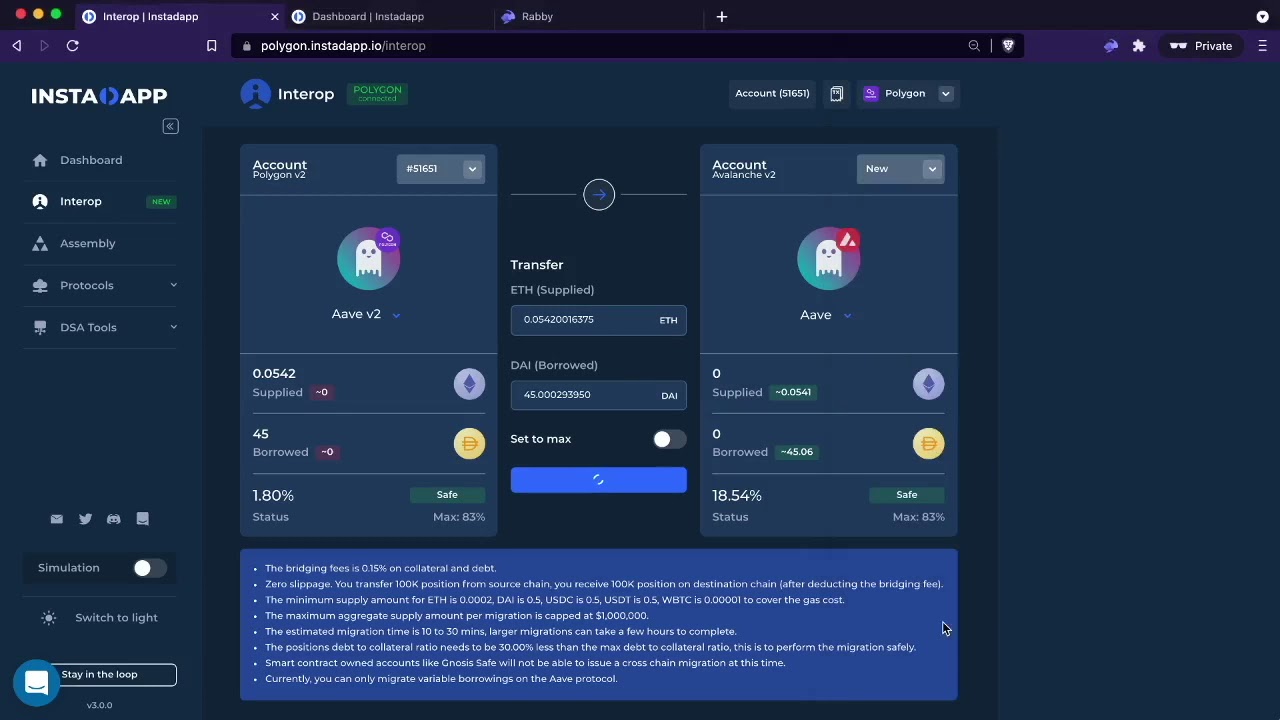Click the ~45.06 borrowed change badge
The image size is (1280, 720).
[797, 452]
